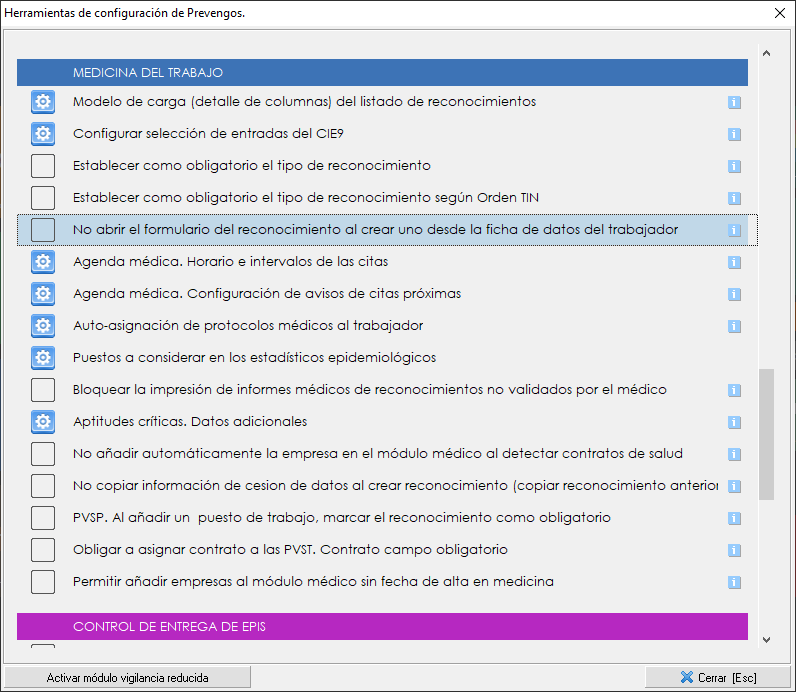
Task: Click Activar módulo vigilancia reducida button
Action: coord(127,677)
